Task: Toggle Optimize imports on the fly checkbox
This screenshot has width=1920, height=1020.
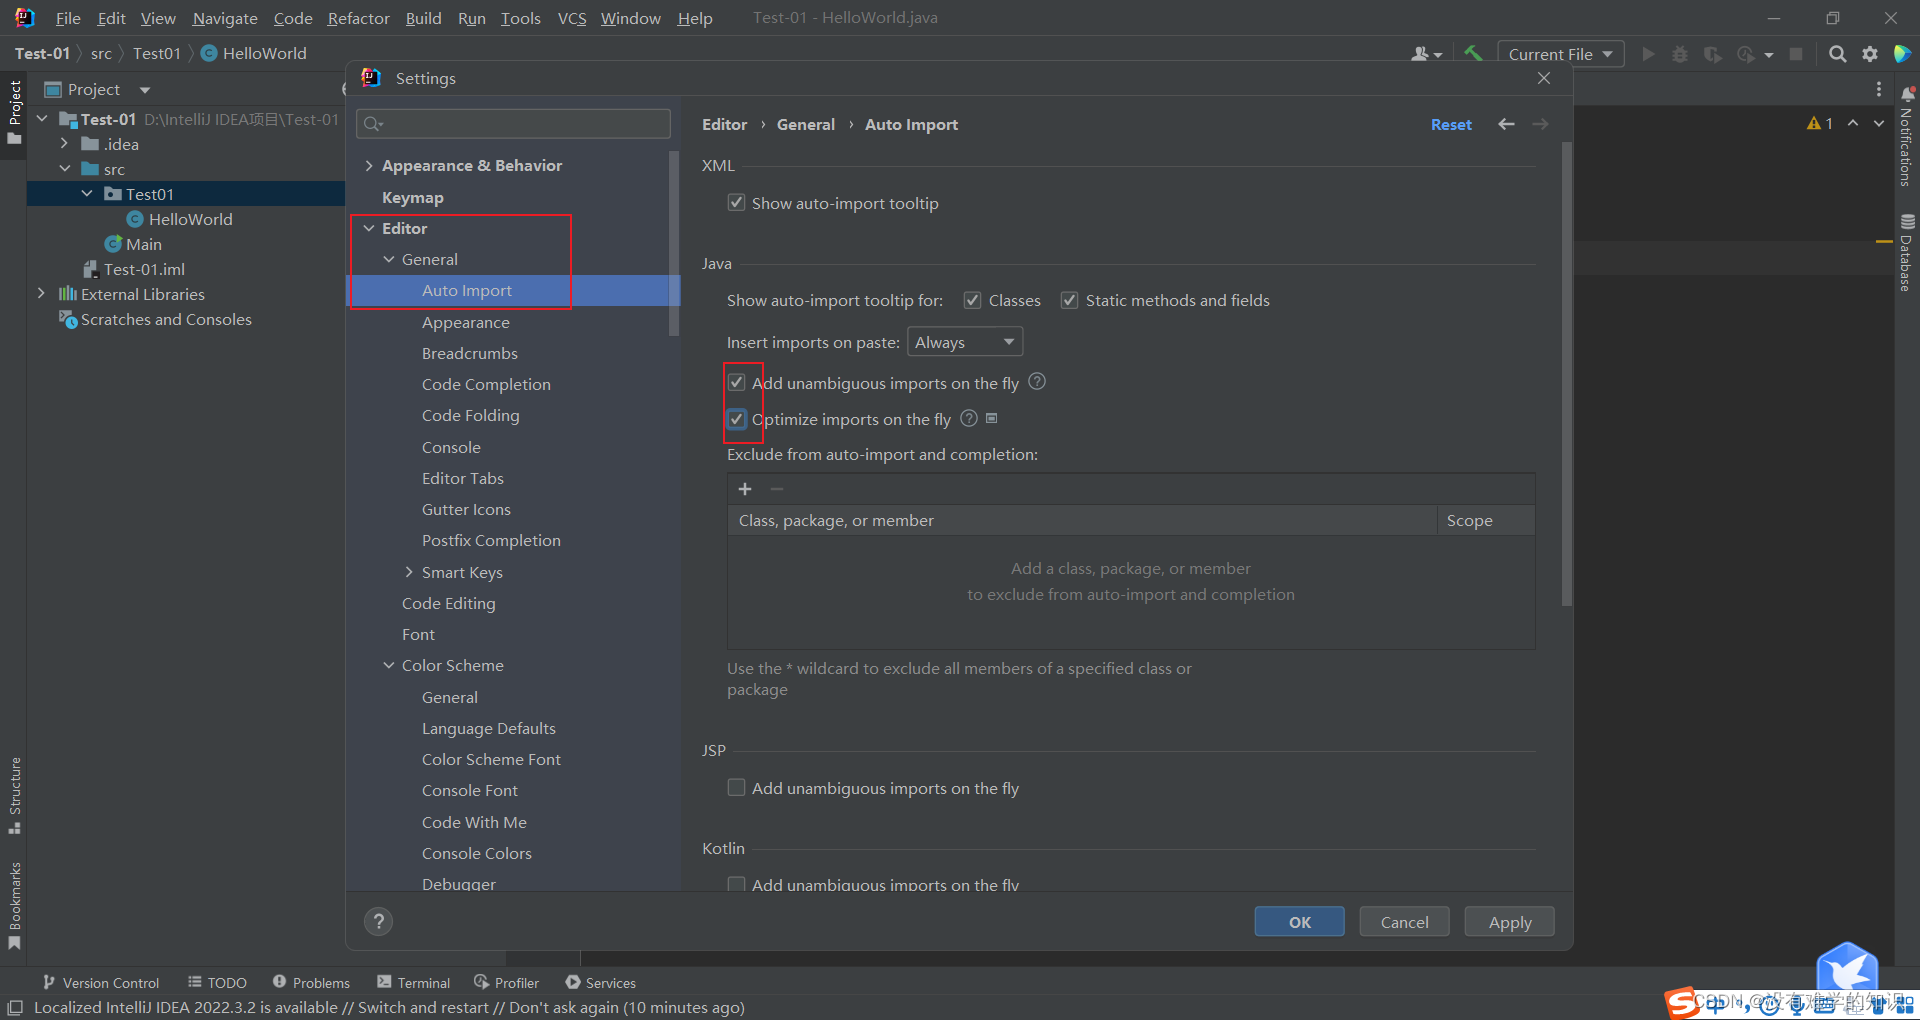Action: (x=736, y=419)
